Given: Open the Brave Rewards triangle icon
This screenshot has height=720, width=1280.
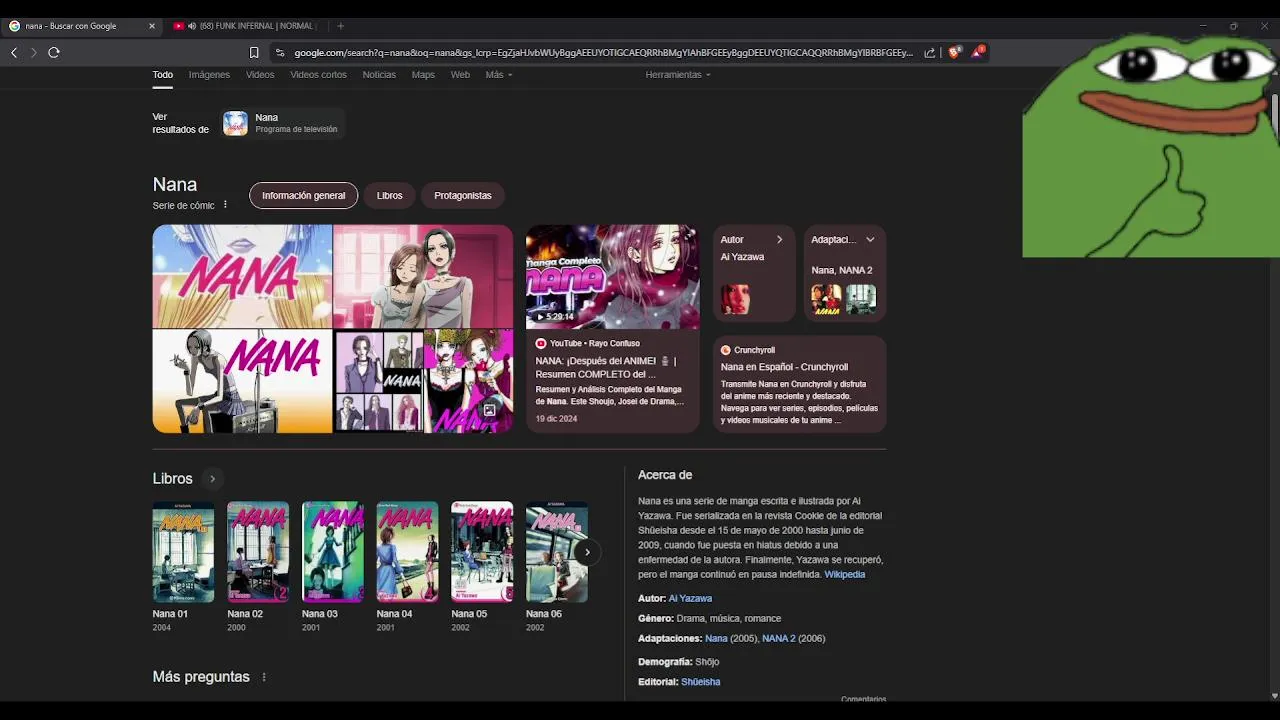Looking at the screenshot, I should click(979, 51).
